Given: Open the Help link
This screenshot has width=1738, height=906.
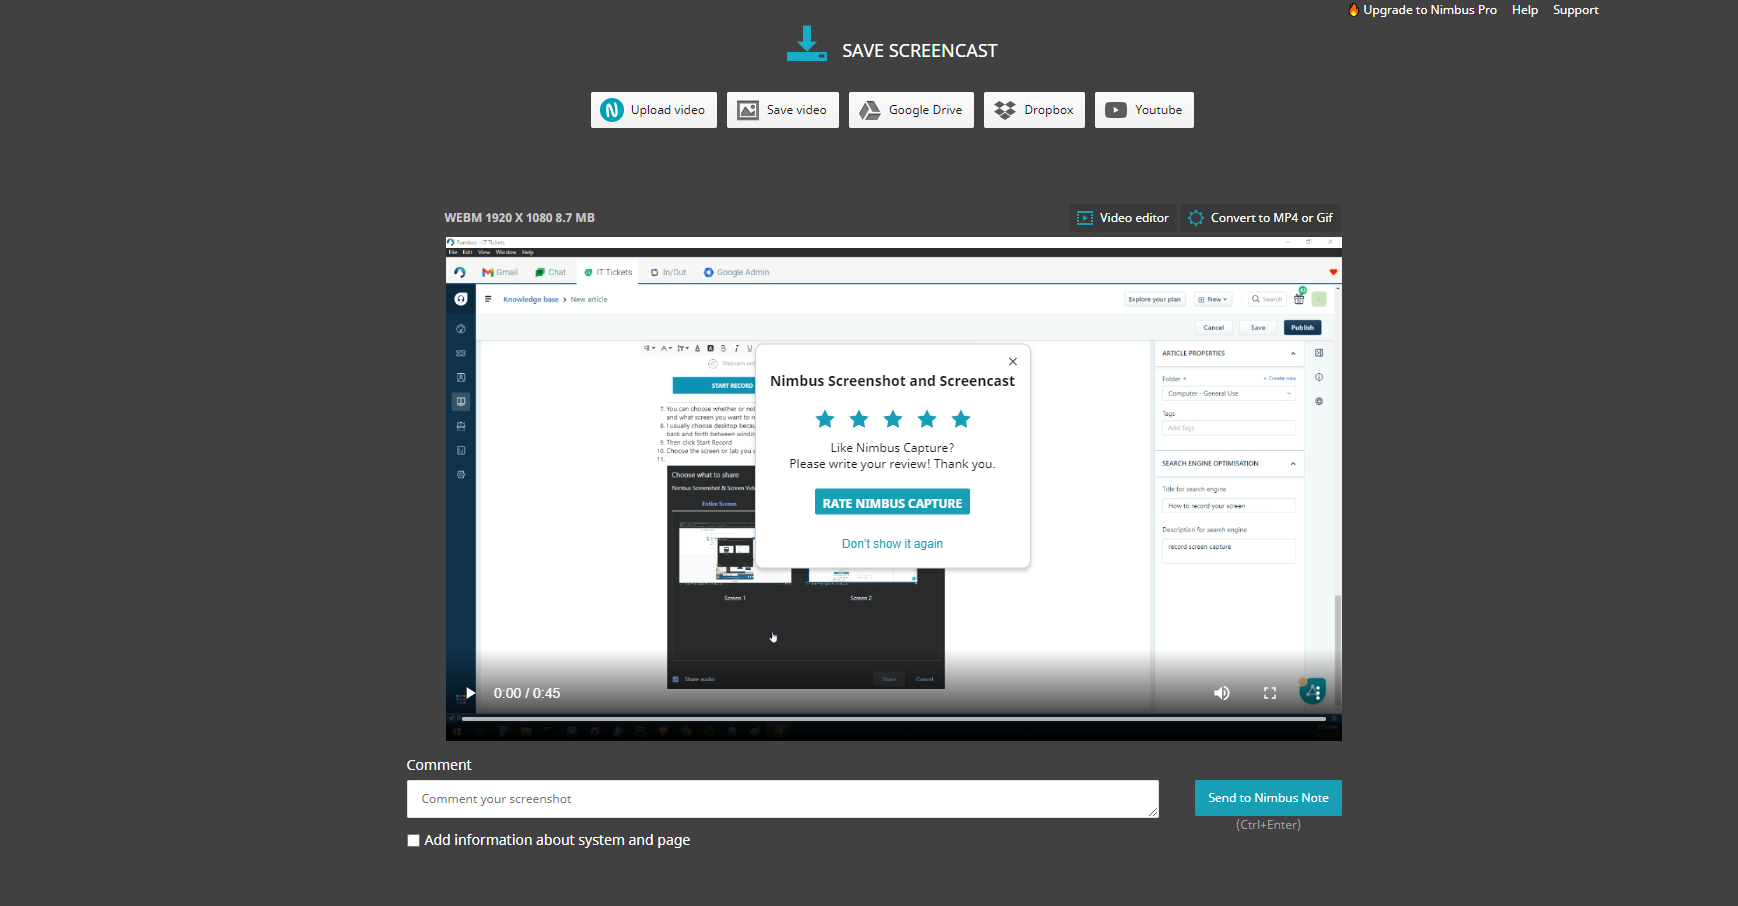Looking at the screenshot, I should click(1525, 10).
